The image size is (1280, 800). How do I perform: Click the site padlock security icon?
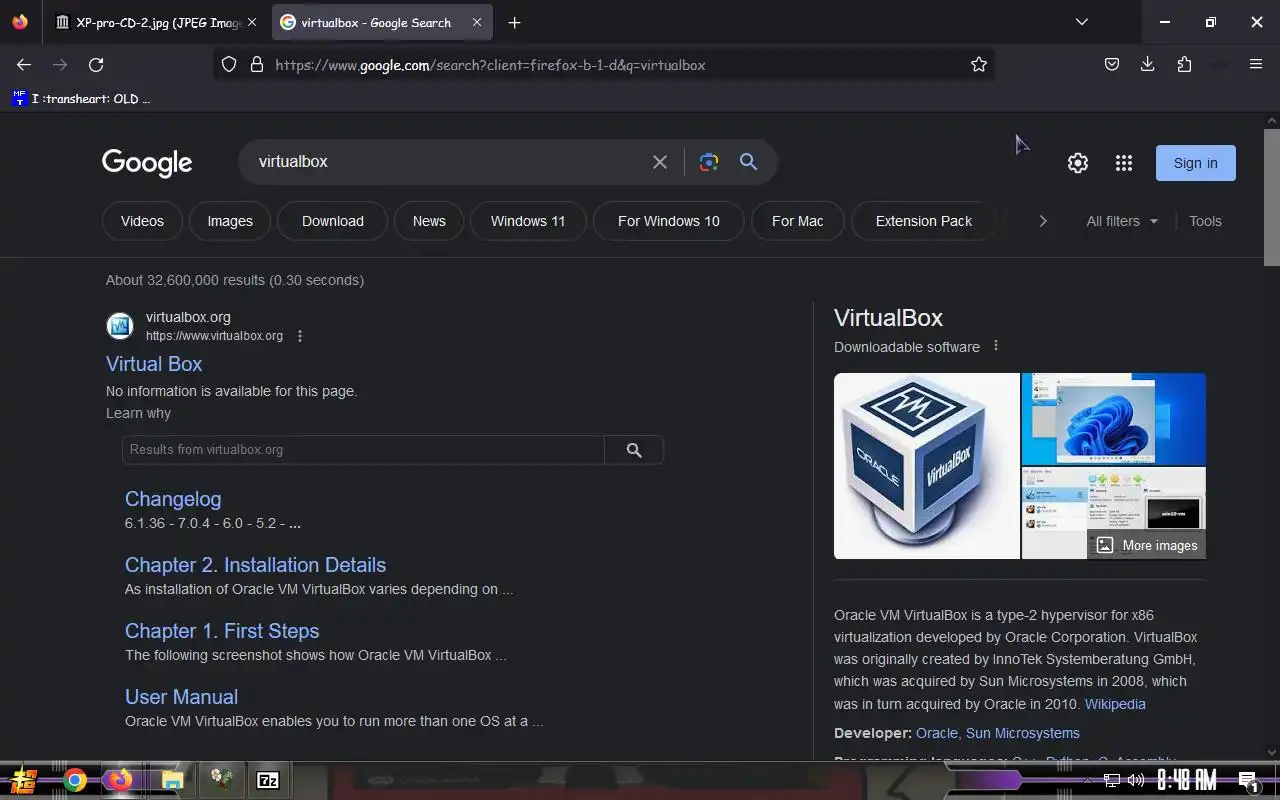click(256, 64)
